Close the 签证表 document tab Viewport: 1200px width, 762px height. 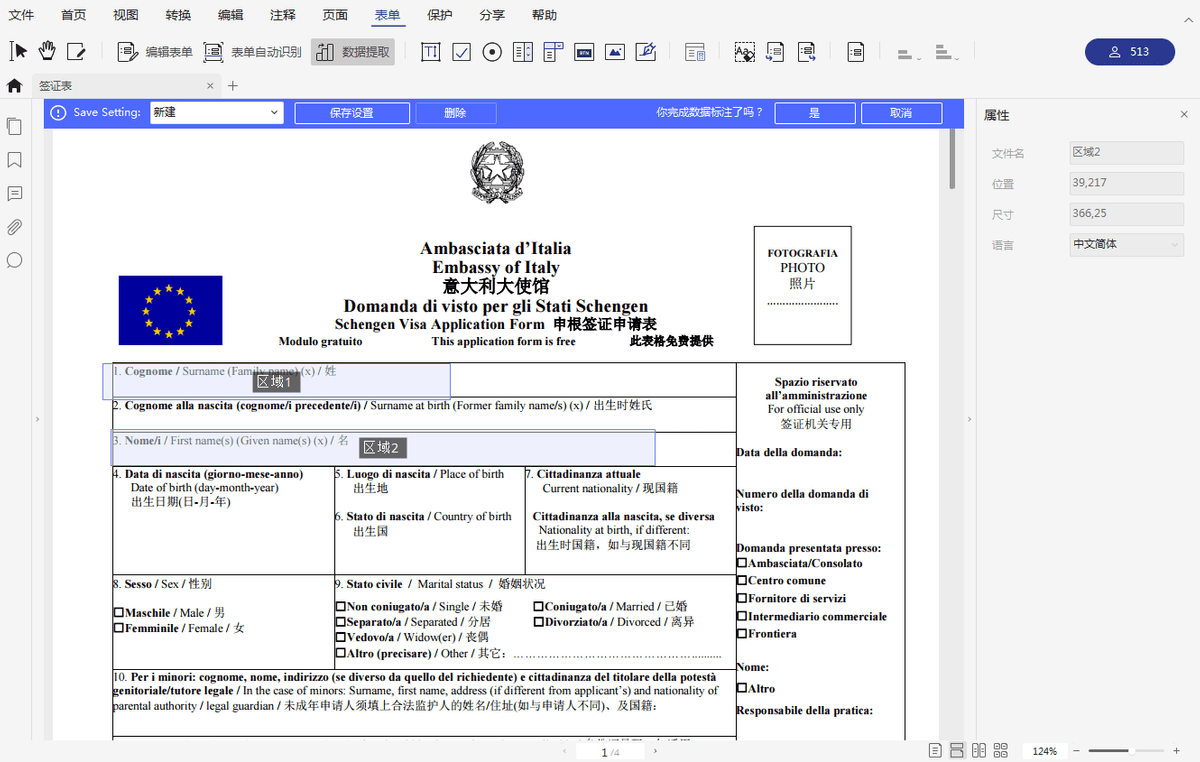click(210, 86)
